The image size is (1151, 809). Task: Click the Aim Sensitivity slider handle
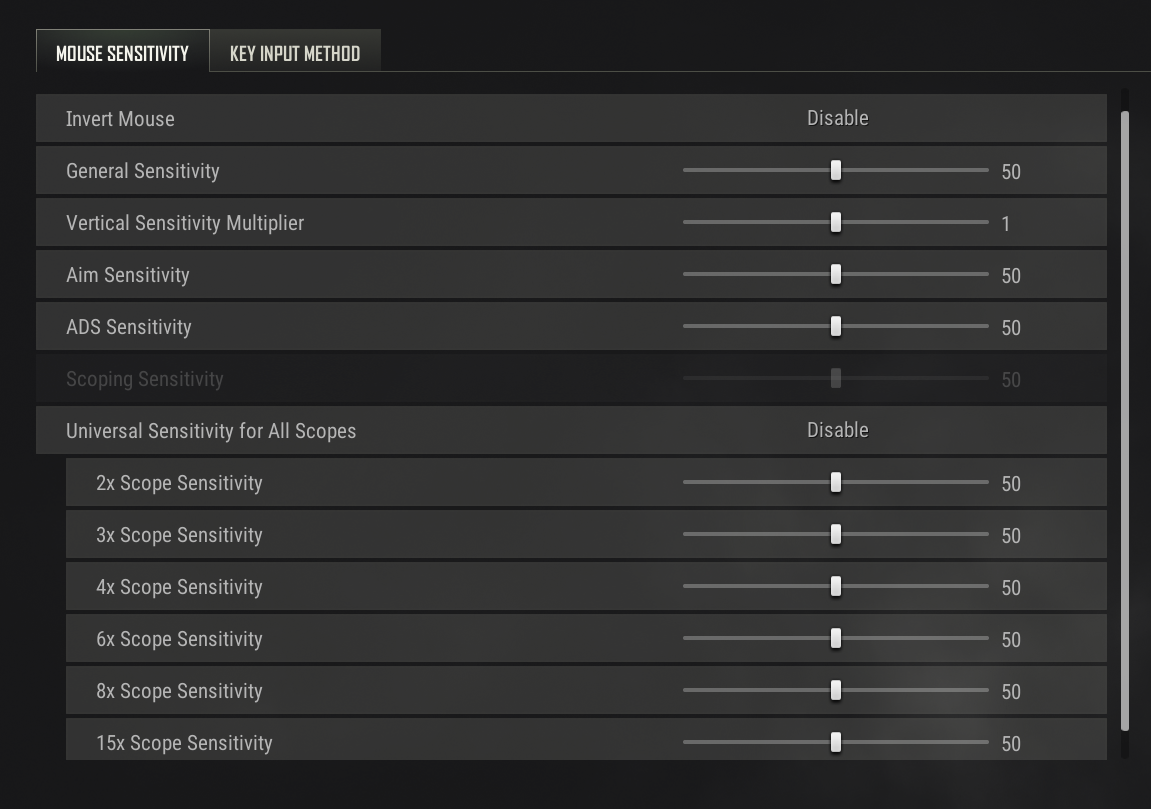(x=836, y=275)
